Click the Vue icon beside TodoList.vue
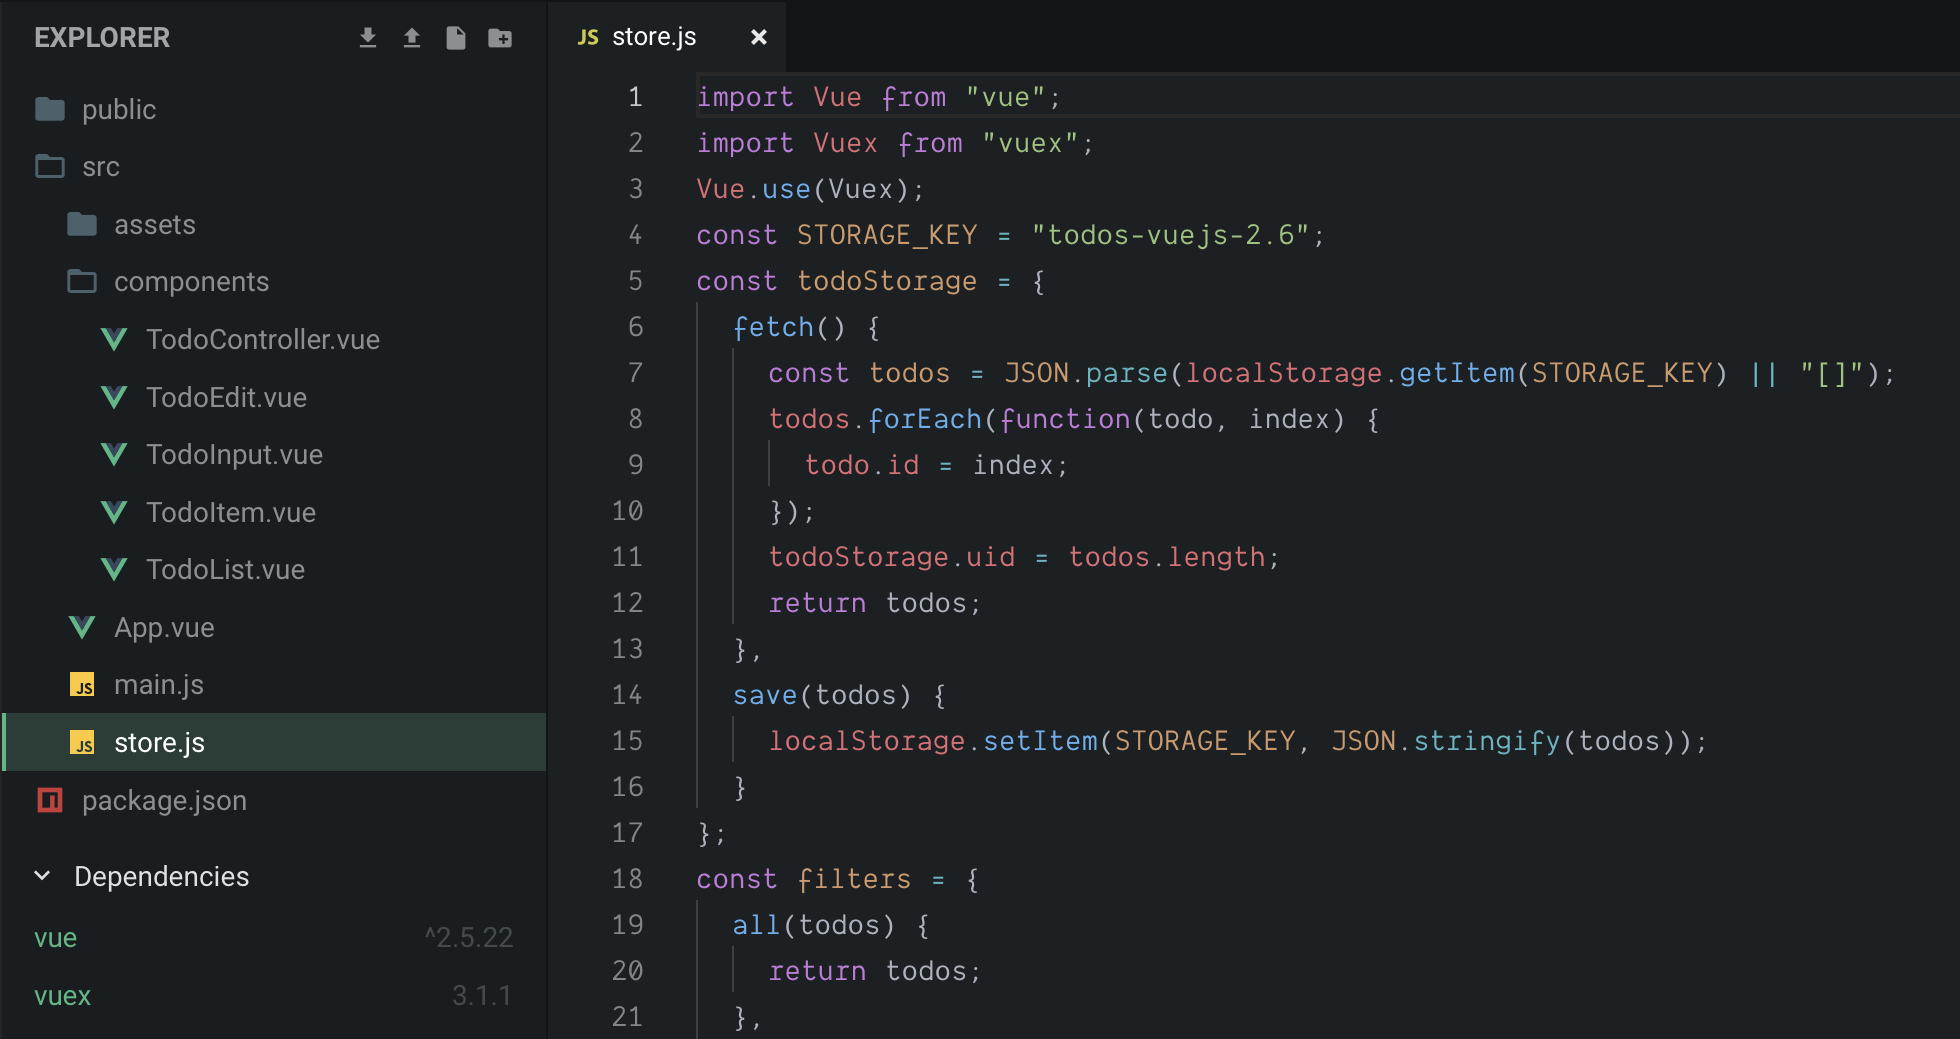 click(114, 570)
